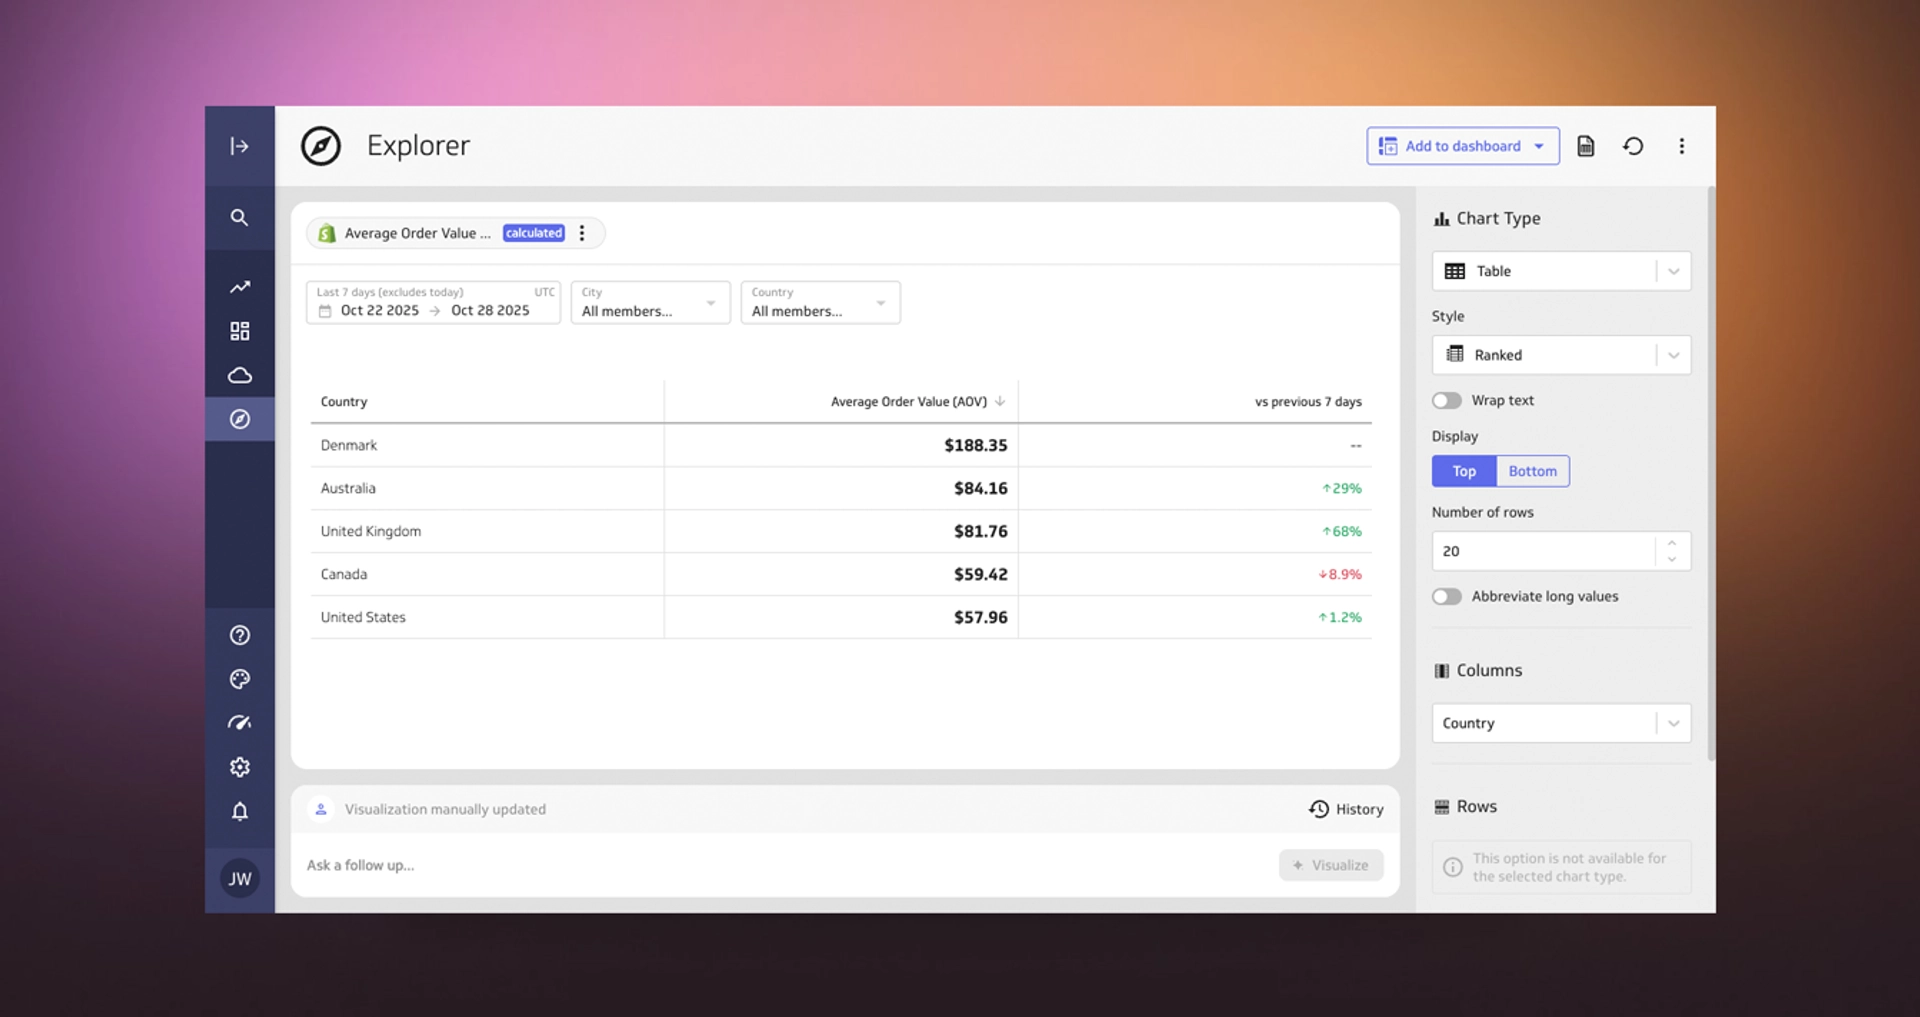
Task: Click the cloud data sources icon
Action: 239,376
